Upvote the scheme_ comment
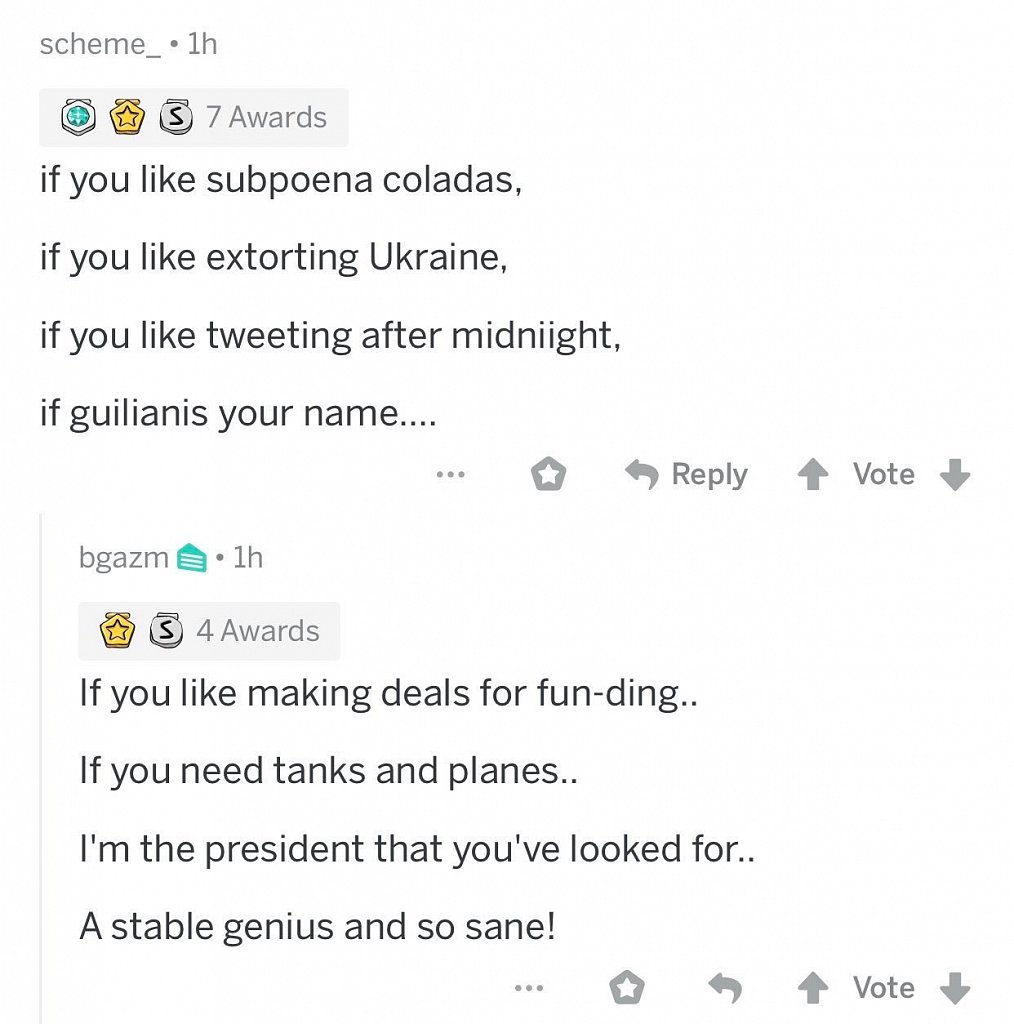This screenshot has width=1014, height=1024. click(x=811, y=474)
